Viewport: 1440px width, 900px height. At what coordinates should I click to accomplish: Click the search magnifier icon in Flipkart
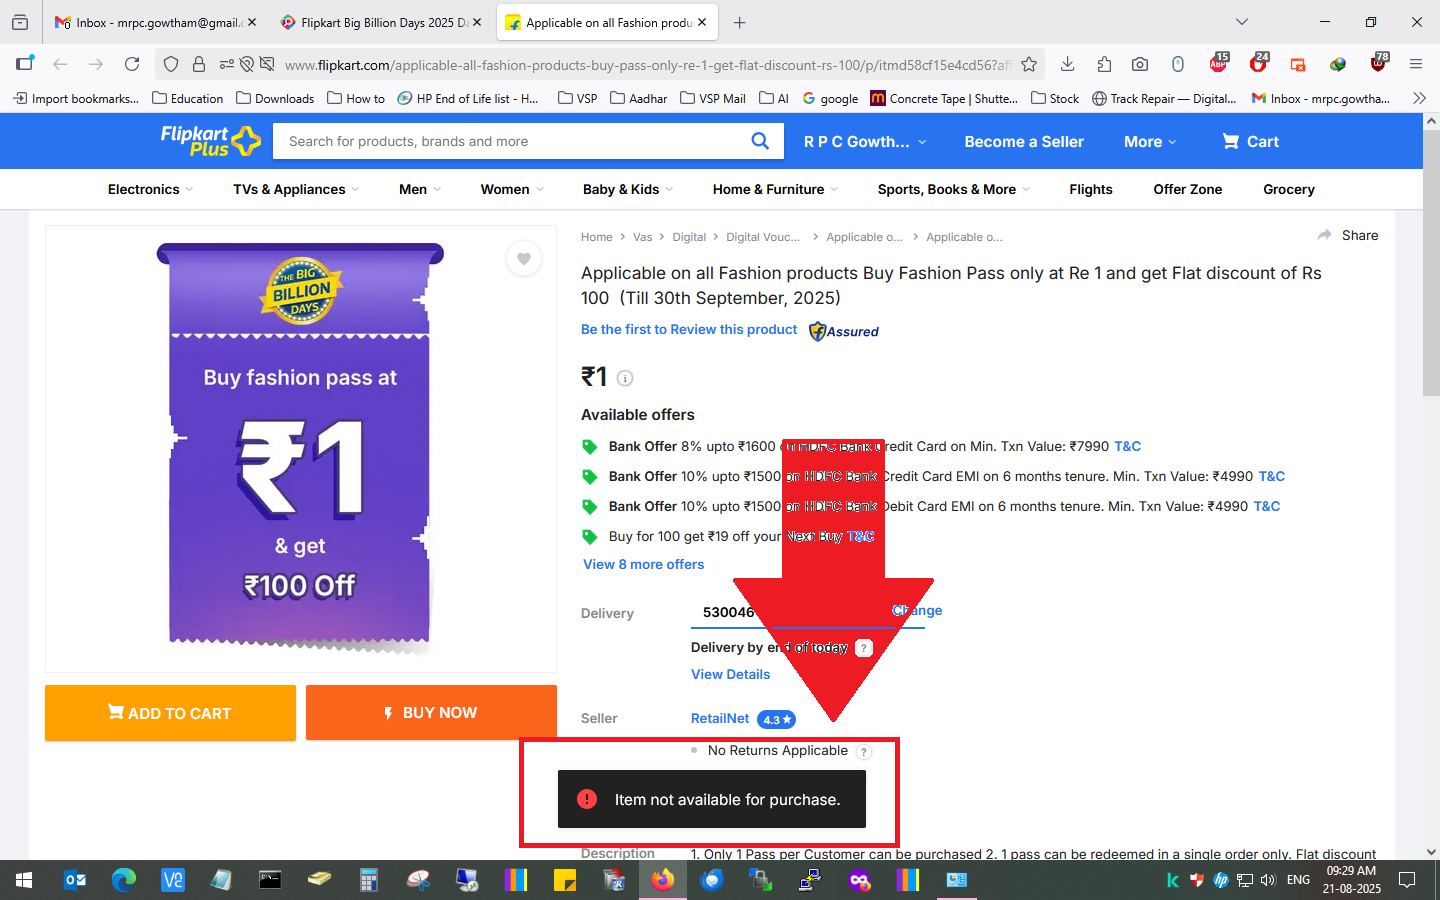[760, 141]
